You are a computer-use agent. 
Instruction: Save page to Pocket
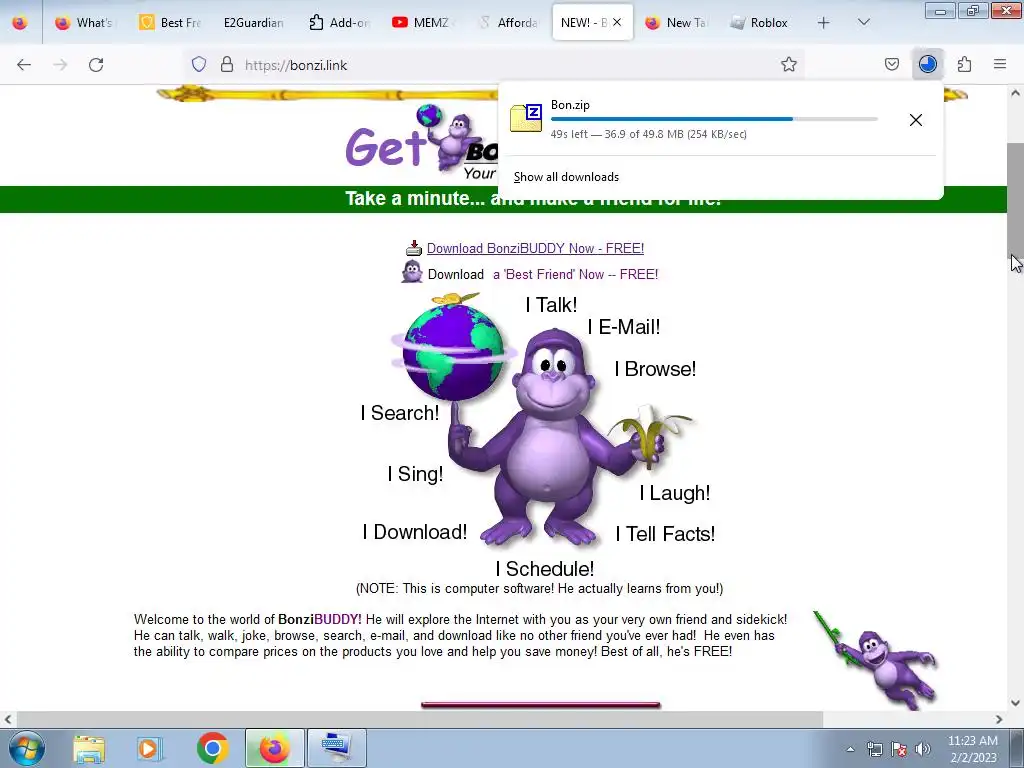click(892, 65)
